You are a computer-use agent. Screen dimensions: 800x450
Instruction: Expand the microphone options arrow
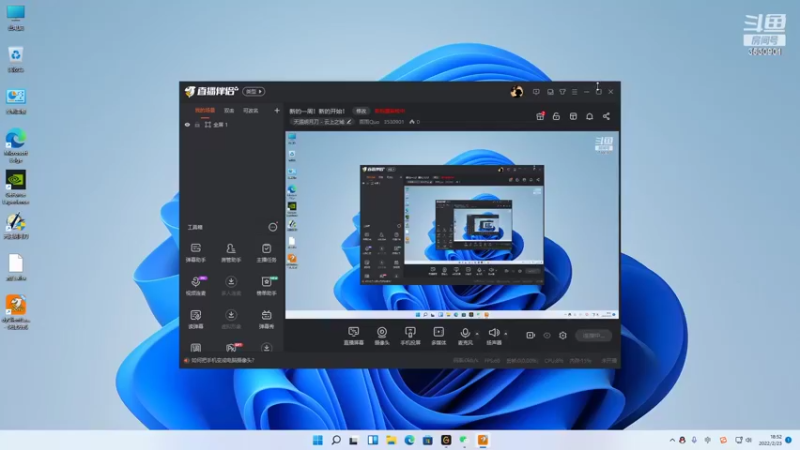coord(477,334)
